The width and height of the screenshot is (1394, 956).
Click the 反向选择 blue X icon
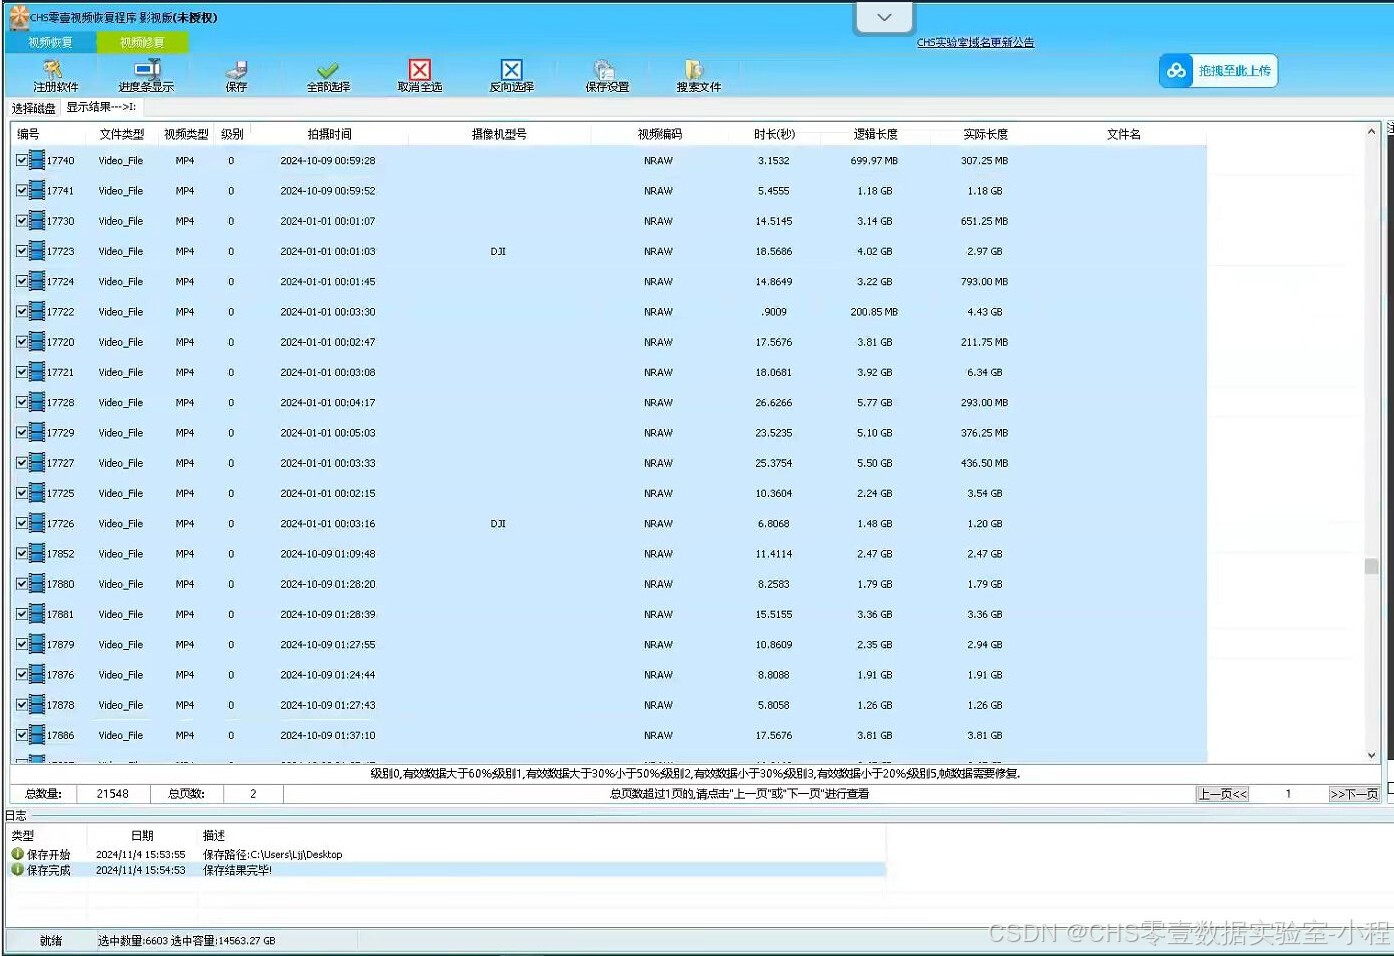511,69
